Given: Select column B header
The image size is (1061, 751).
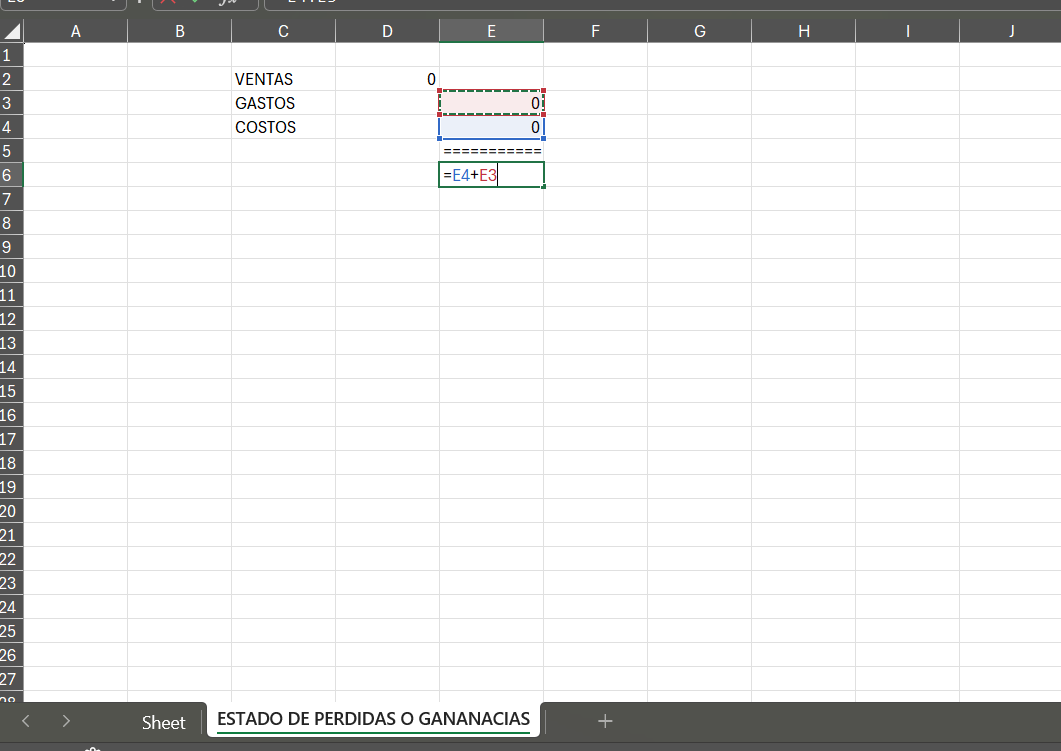Looking at the screenshot, I should tap(180, 31).
